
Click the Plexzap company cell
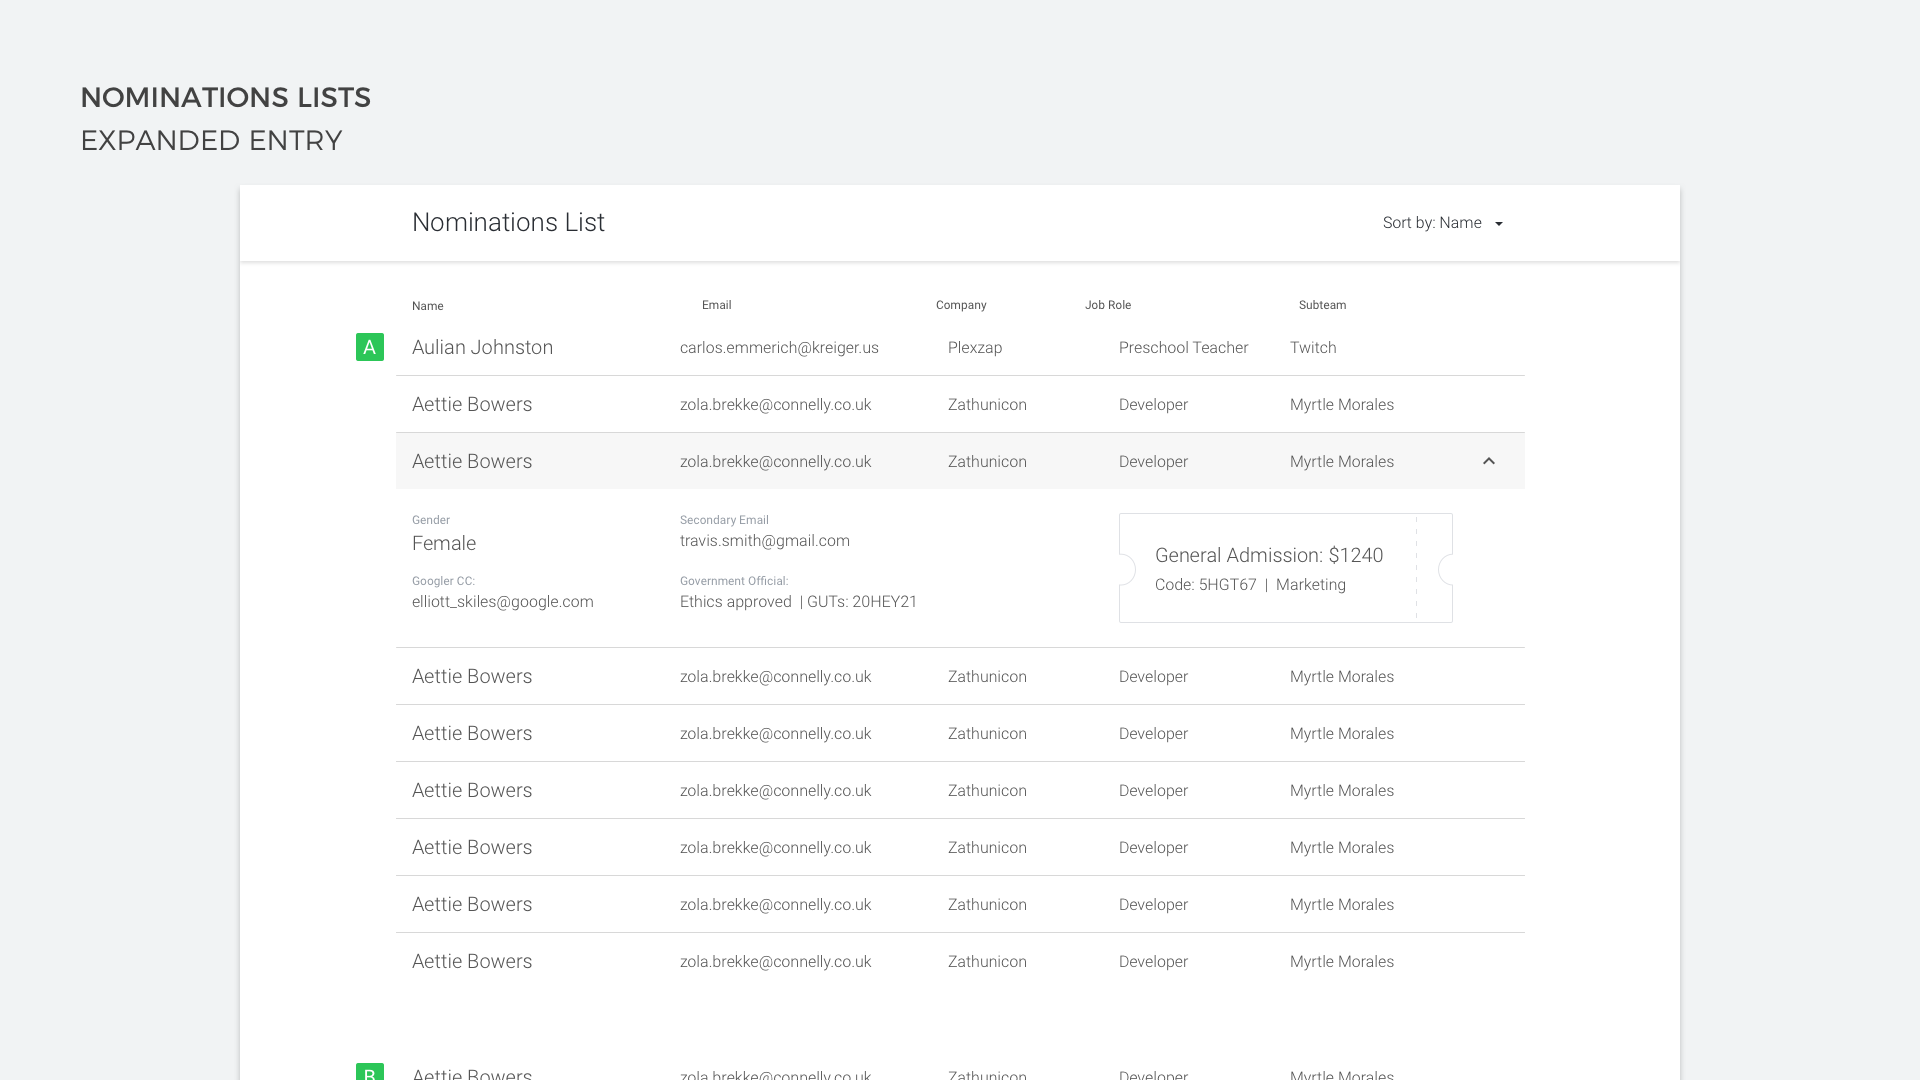tap(975, 348)
